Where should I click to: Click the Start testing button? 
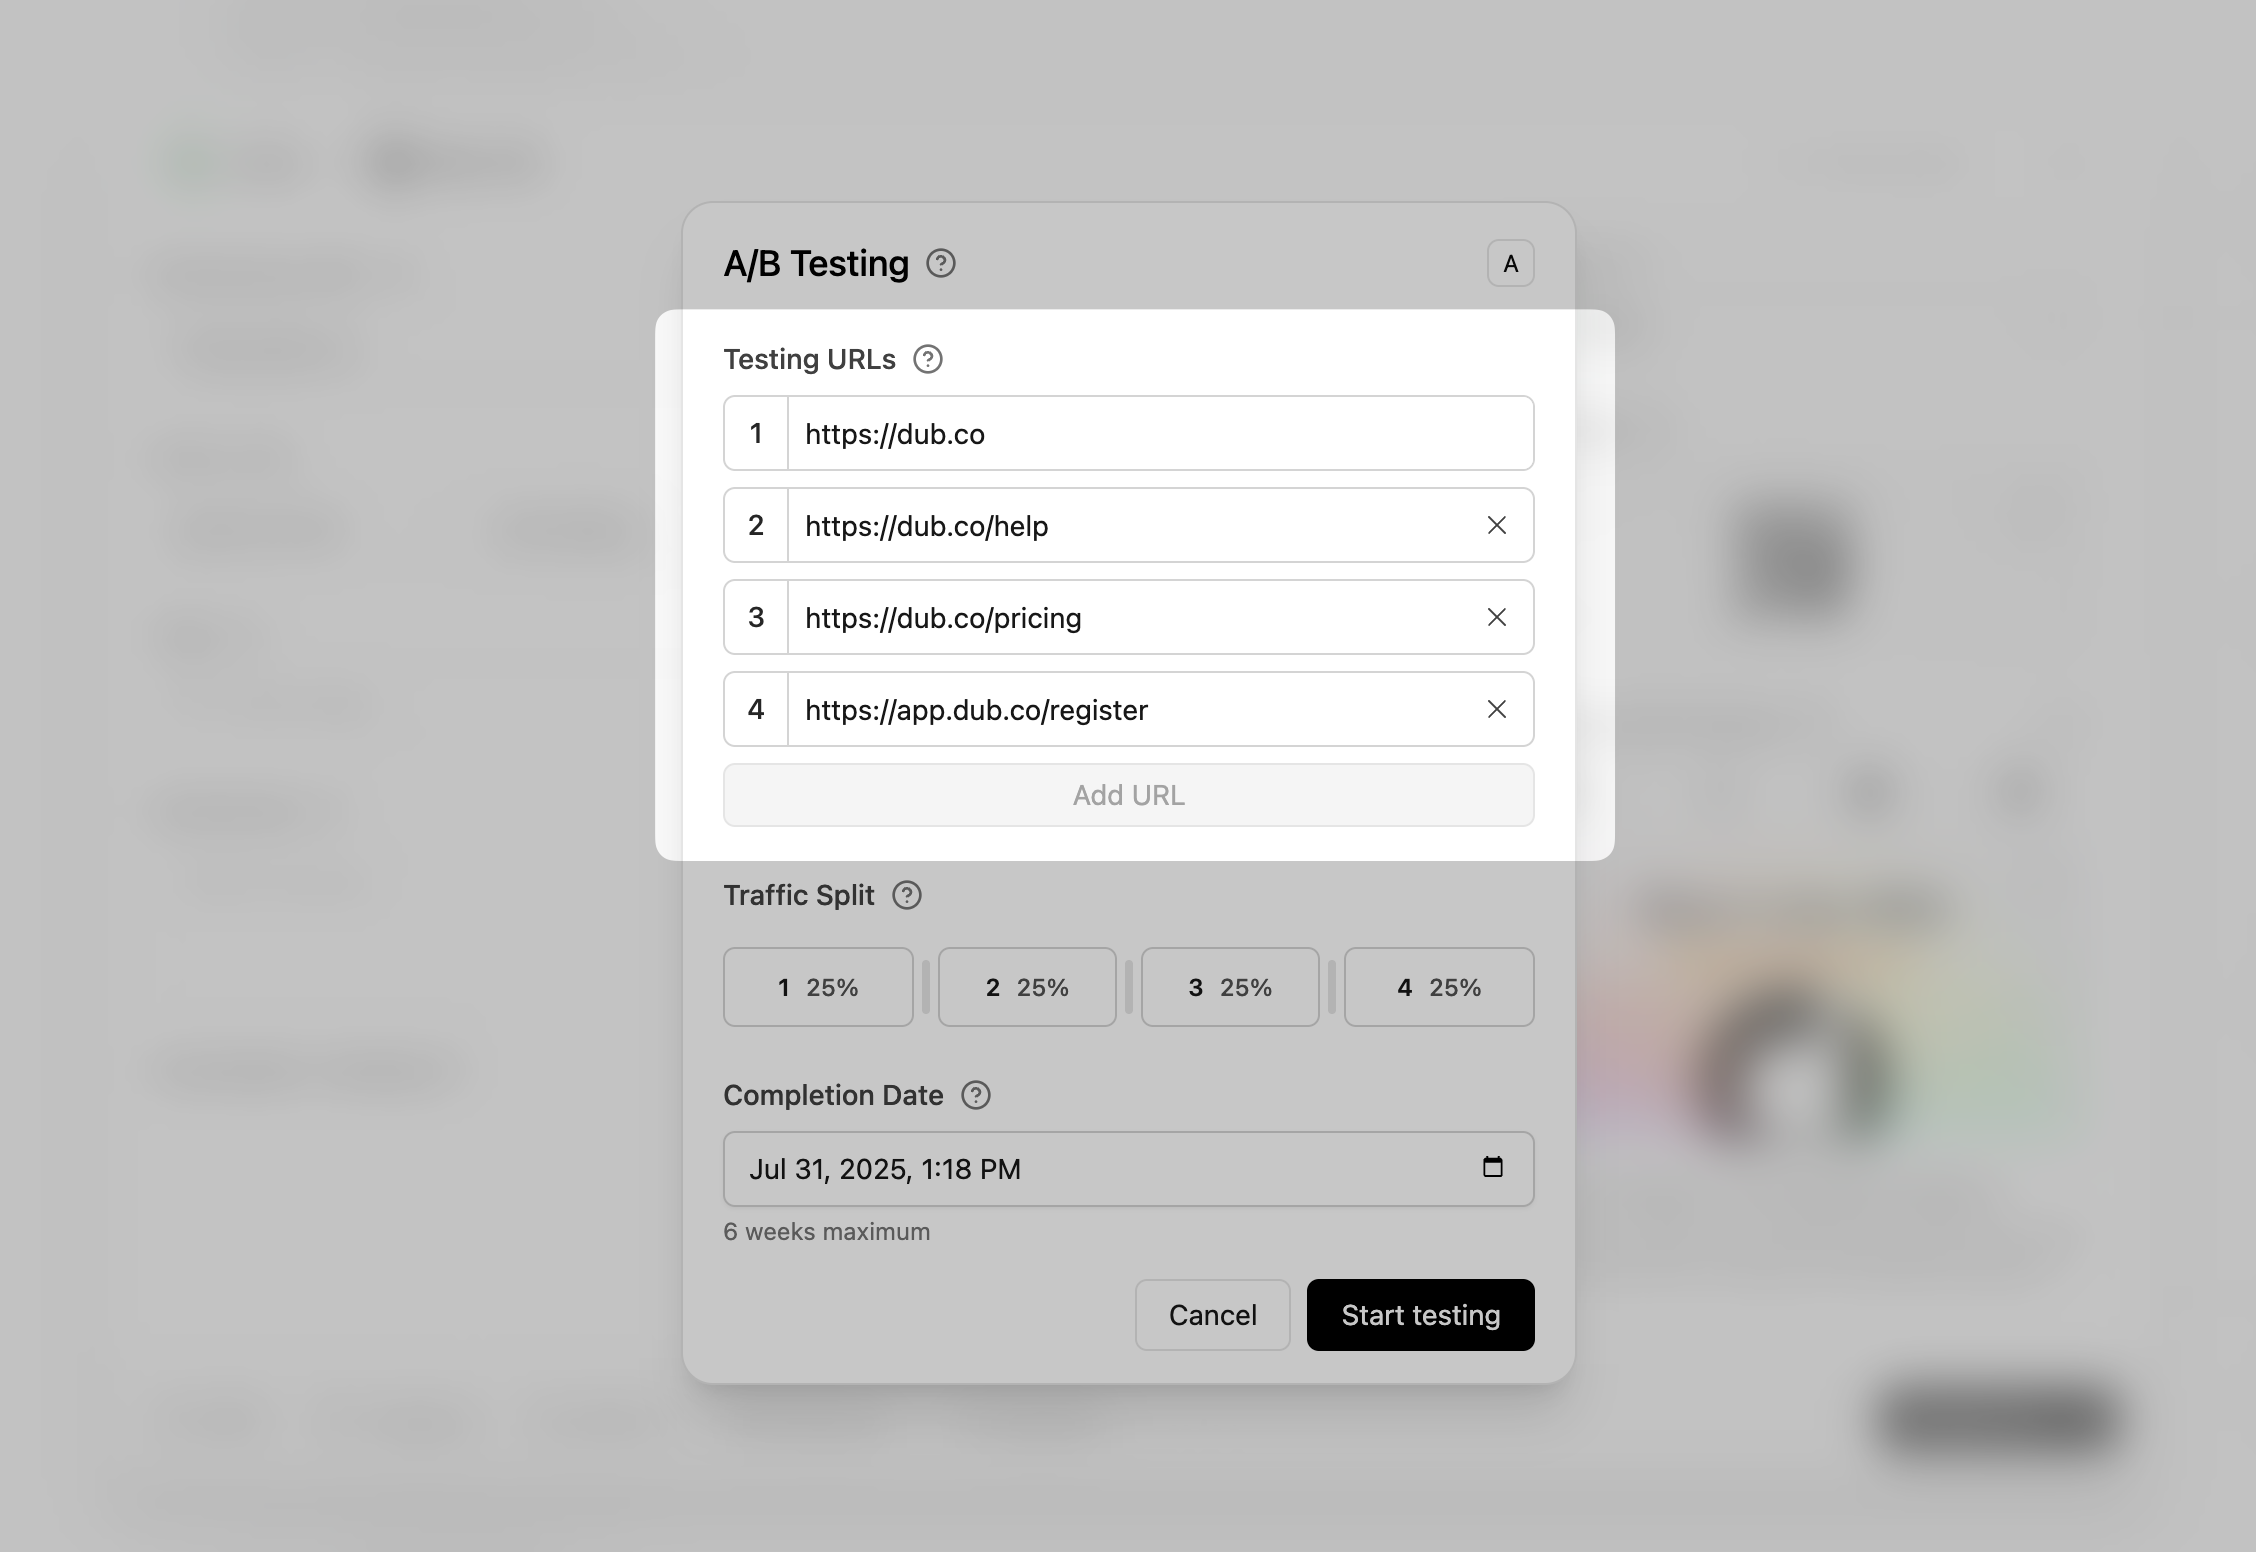coord(1420,1315)
